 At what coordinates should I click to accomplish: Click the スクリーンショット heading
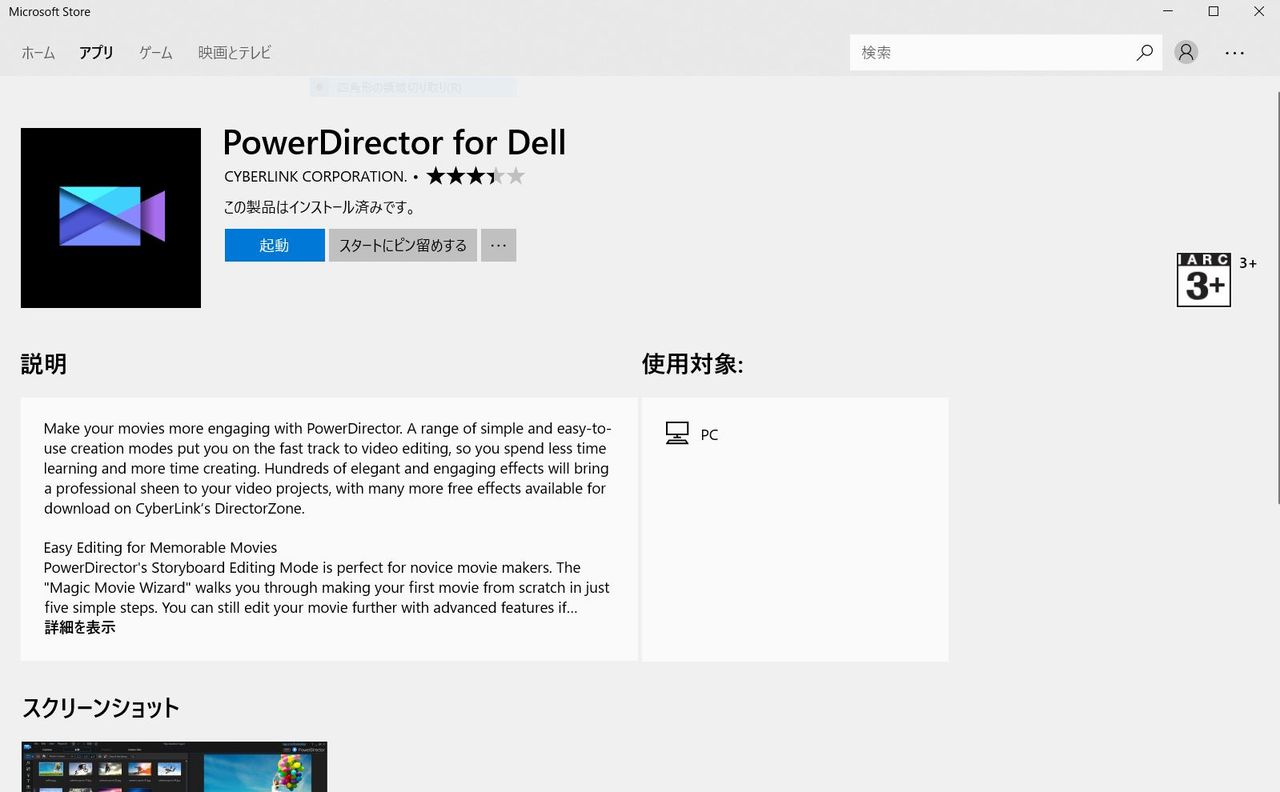coord(100,708)
